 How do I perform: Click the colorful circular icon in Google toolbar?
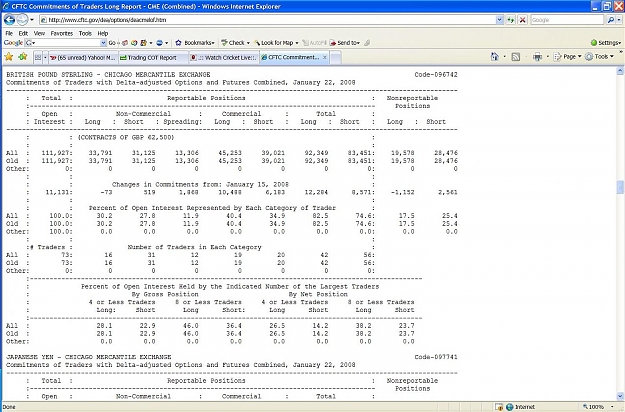pos(134,43)
